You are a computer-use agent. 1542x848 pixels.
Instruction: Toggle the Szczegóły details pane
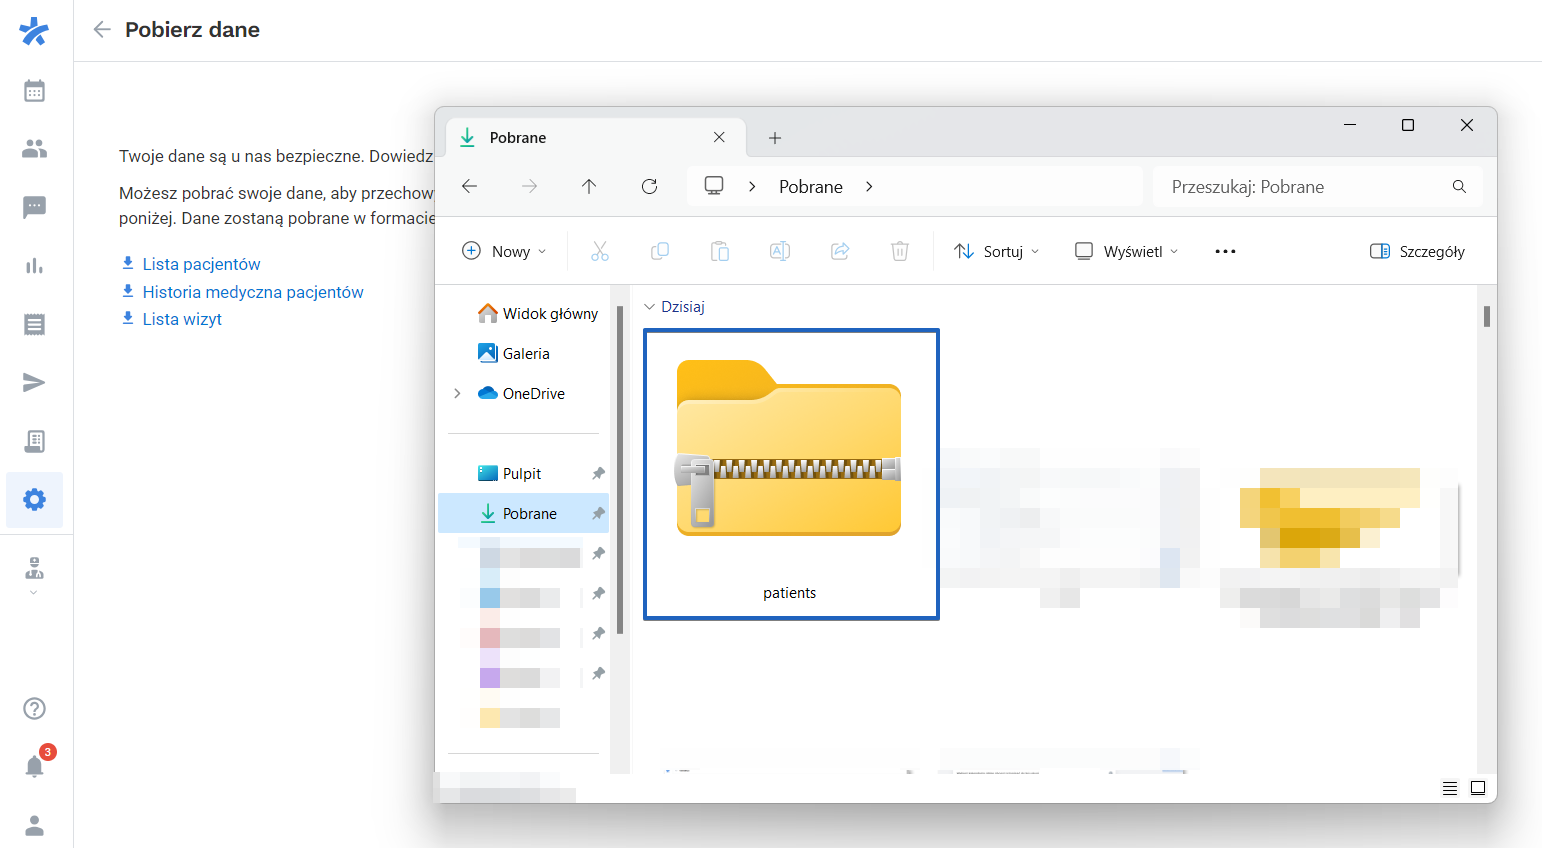point(1416,251)
